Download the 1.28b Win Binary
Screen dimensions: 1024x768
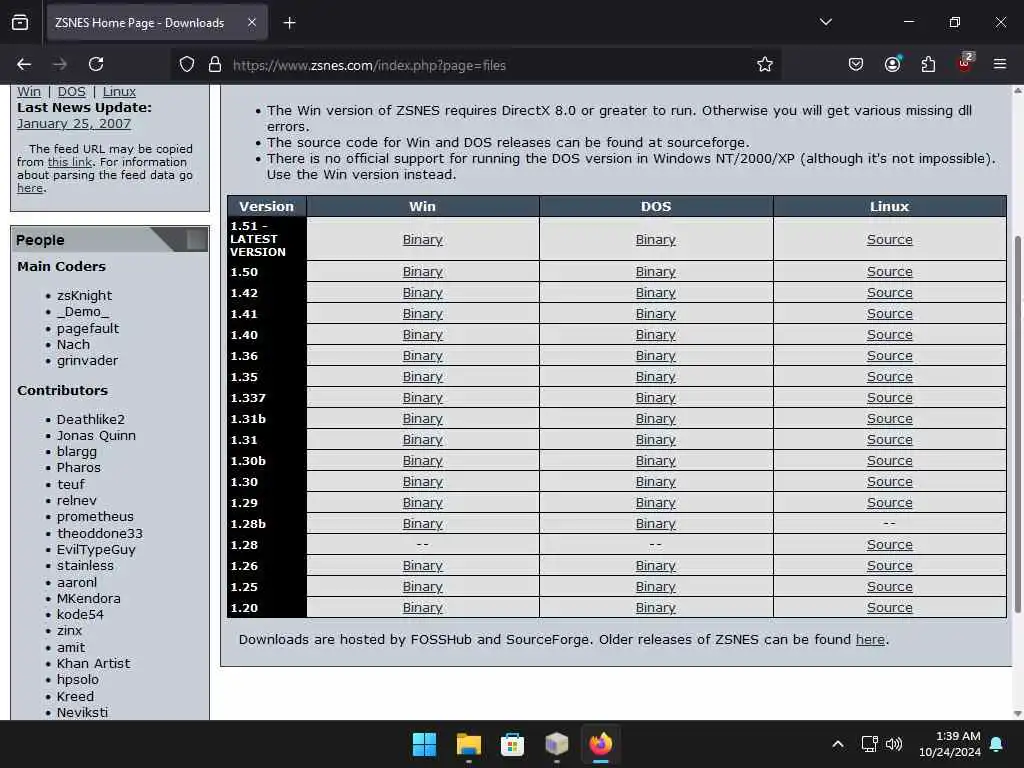[x=423, y=524]
